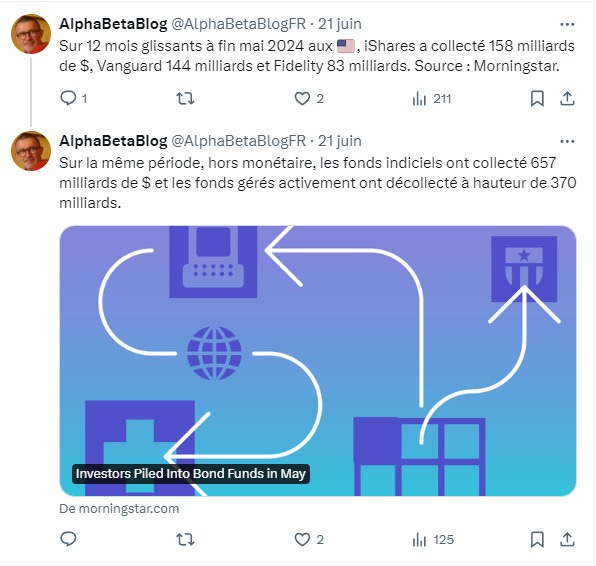Reply to the second tweet about fonds indiciels
This screenshot has height=566, width=596.
click(x=68, y=539)
